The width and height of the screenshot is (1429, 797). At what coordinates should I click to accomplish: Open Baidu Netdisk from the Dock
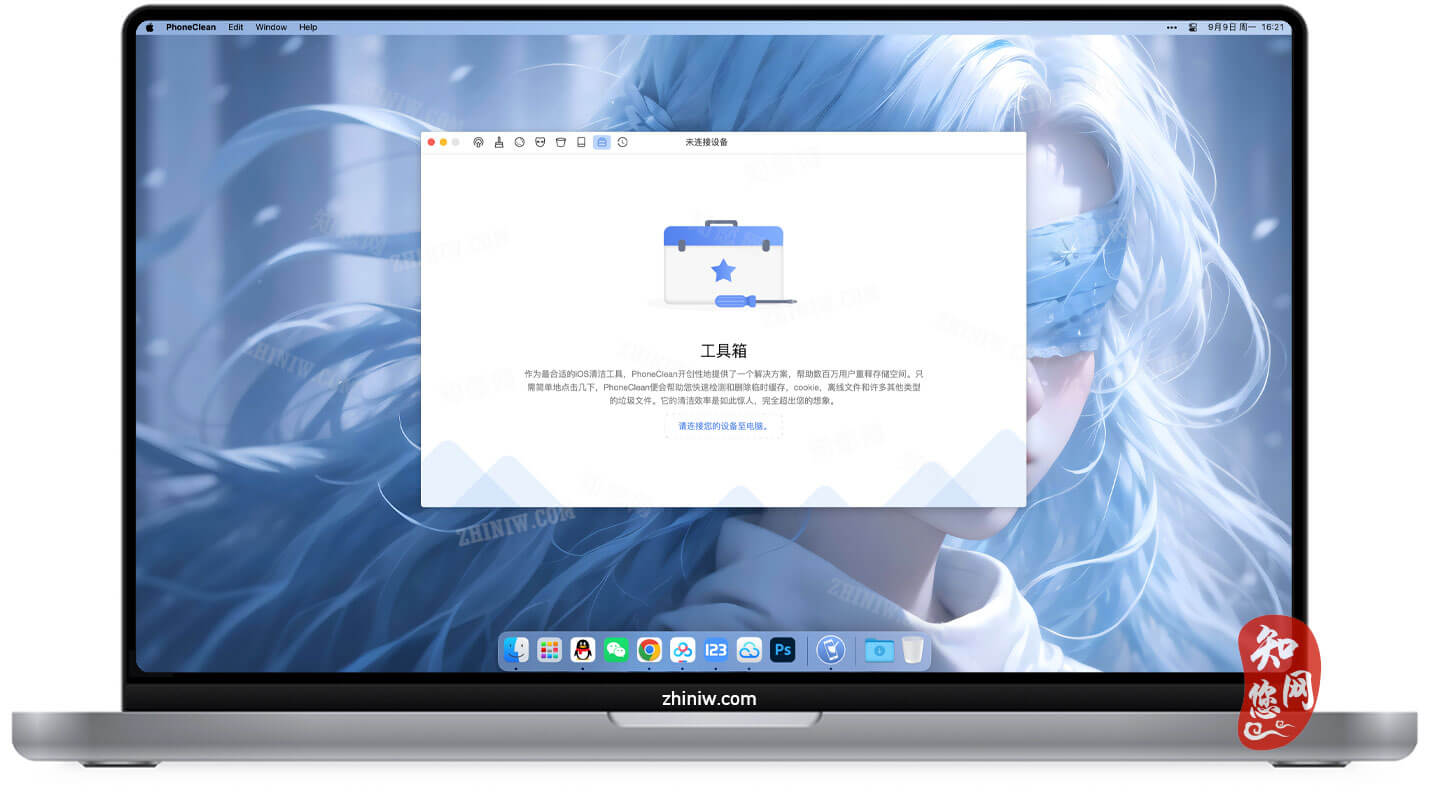pos(682,650)
